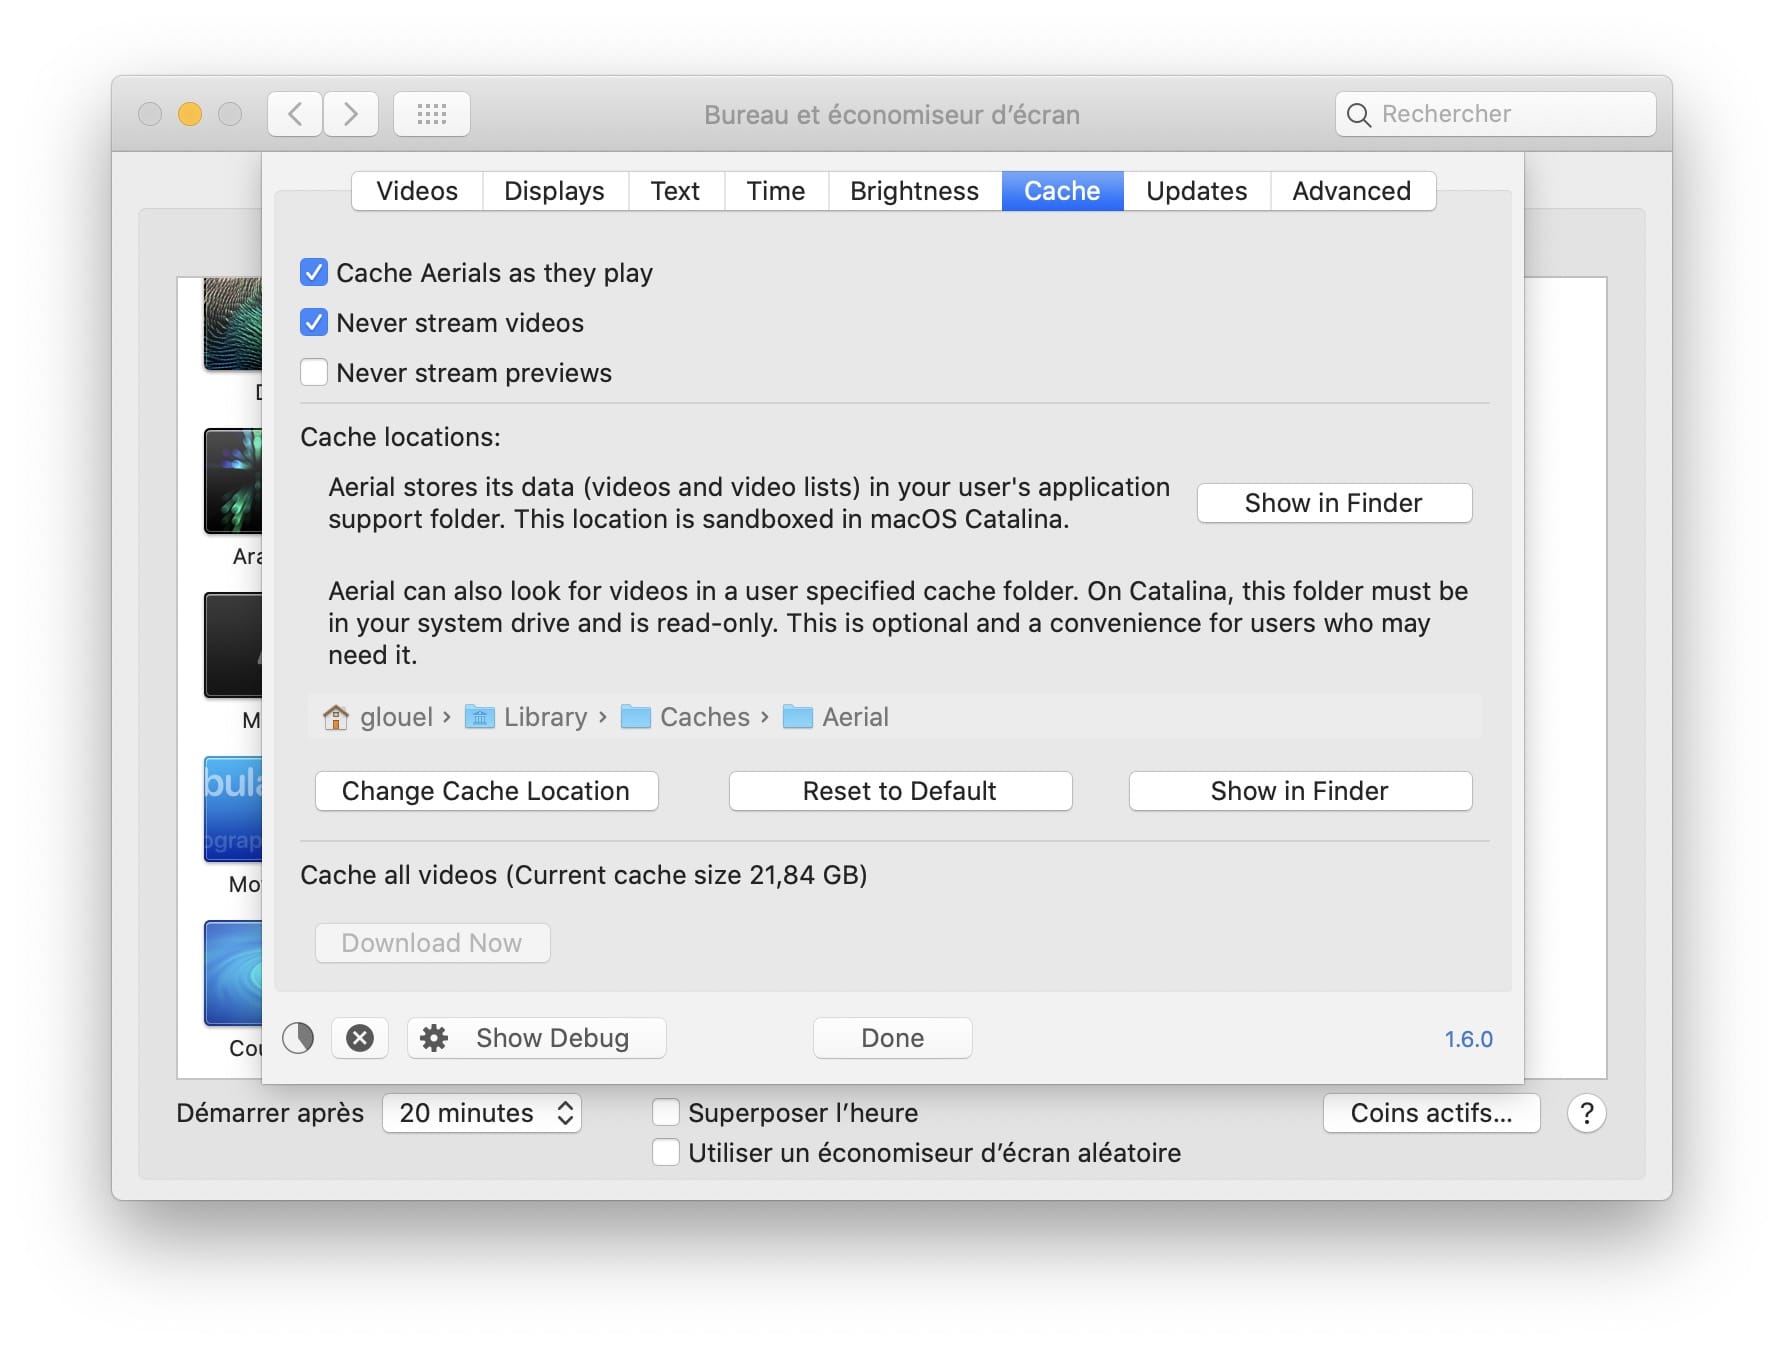Show all preferences via the grid icon
Image resolution: width=1784 pixels, height=1348 pixels.
(432, 114)
